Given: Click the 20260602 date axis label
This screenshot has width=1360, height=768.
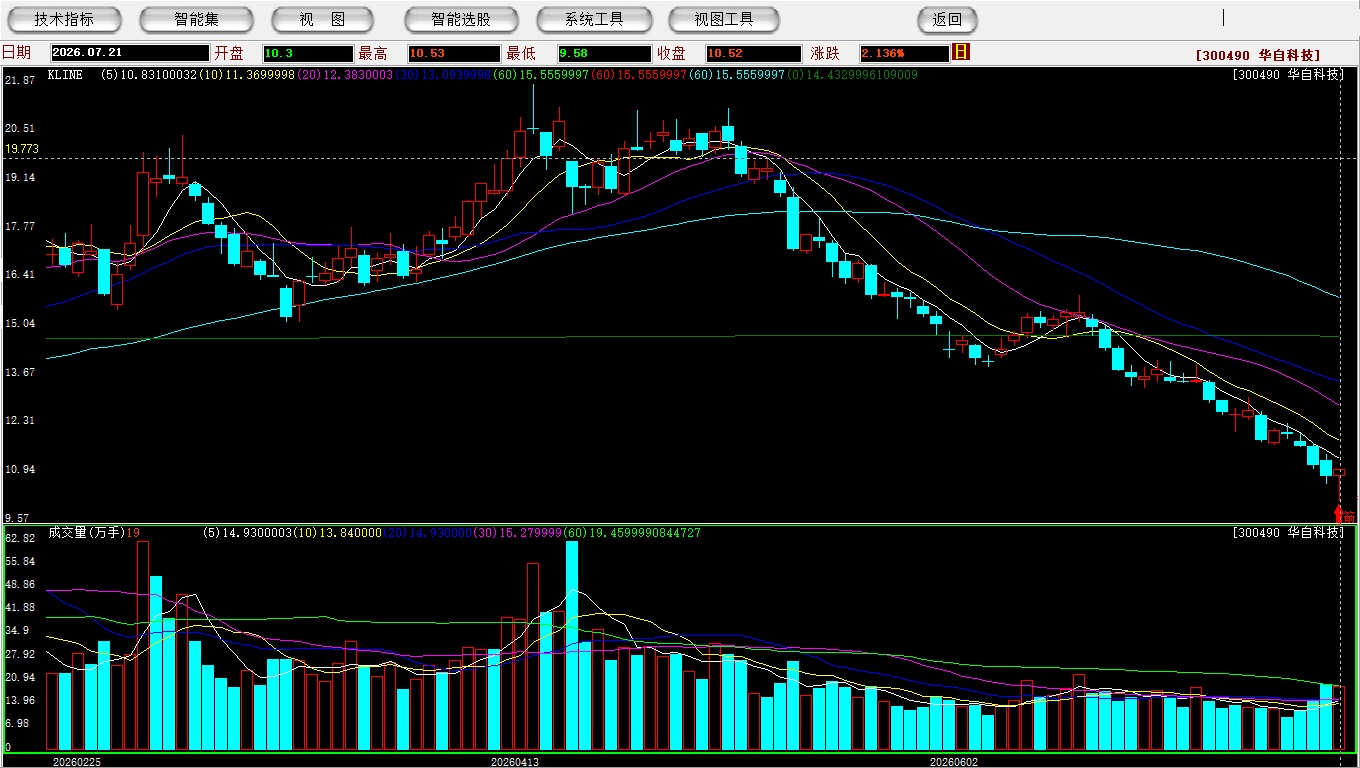Looking at the screenshot, I should [x=953, y=762].
